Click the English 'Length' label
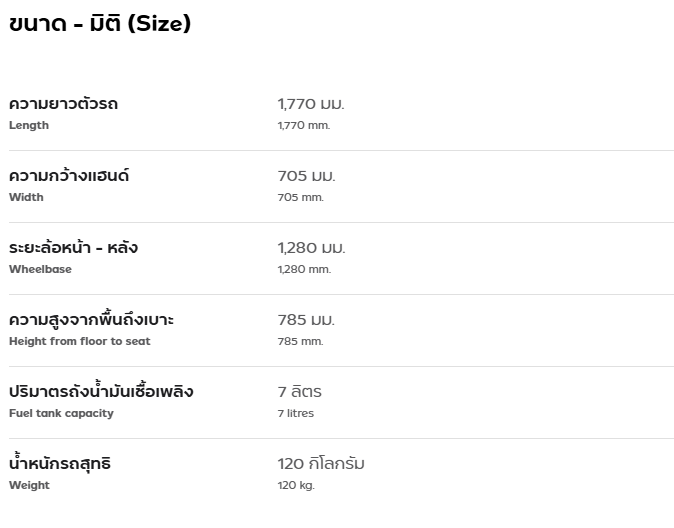674x528 pixels. pos(29,125)
